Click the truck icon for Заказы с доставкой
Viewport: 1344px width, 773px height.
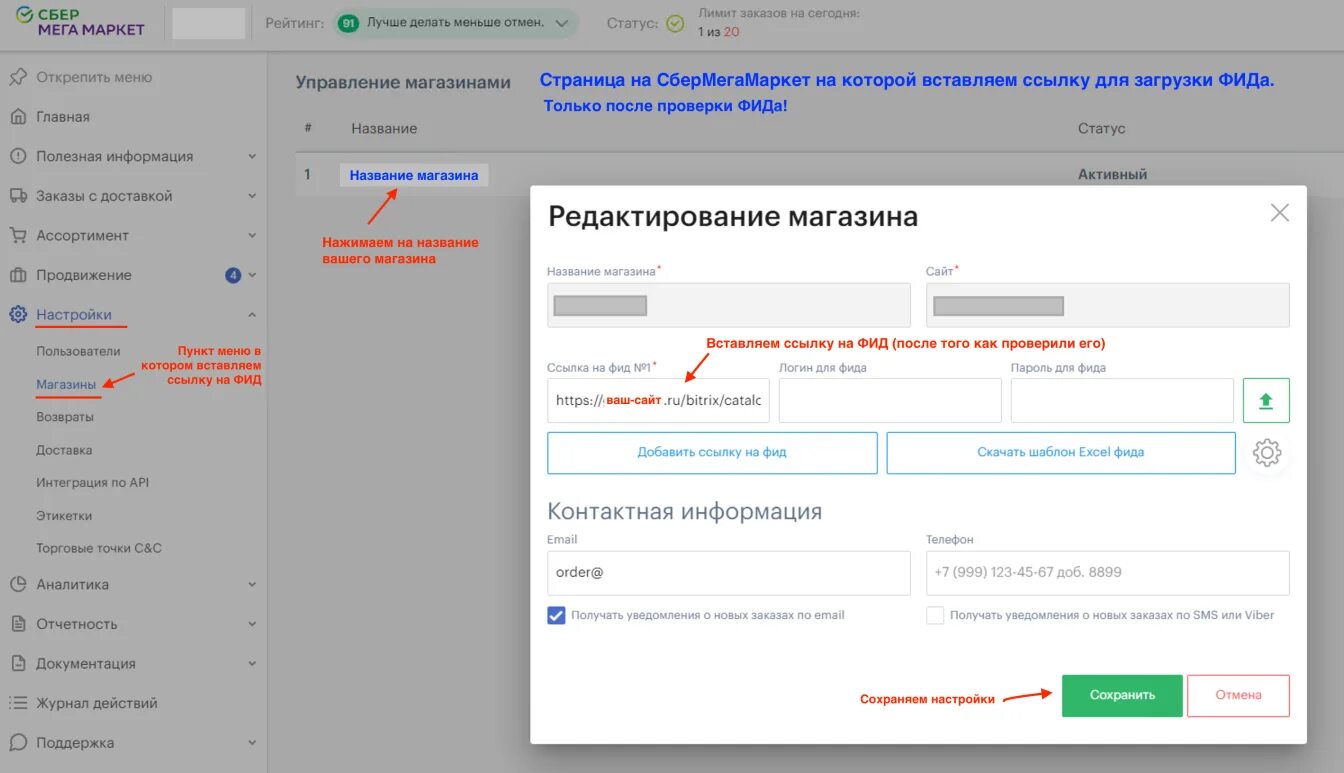[x=17, y=196]
